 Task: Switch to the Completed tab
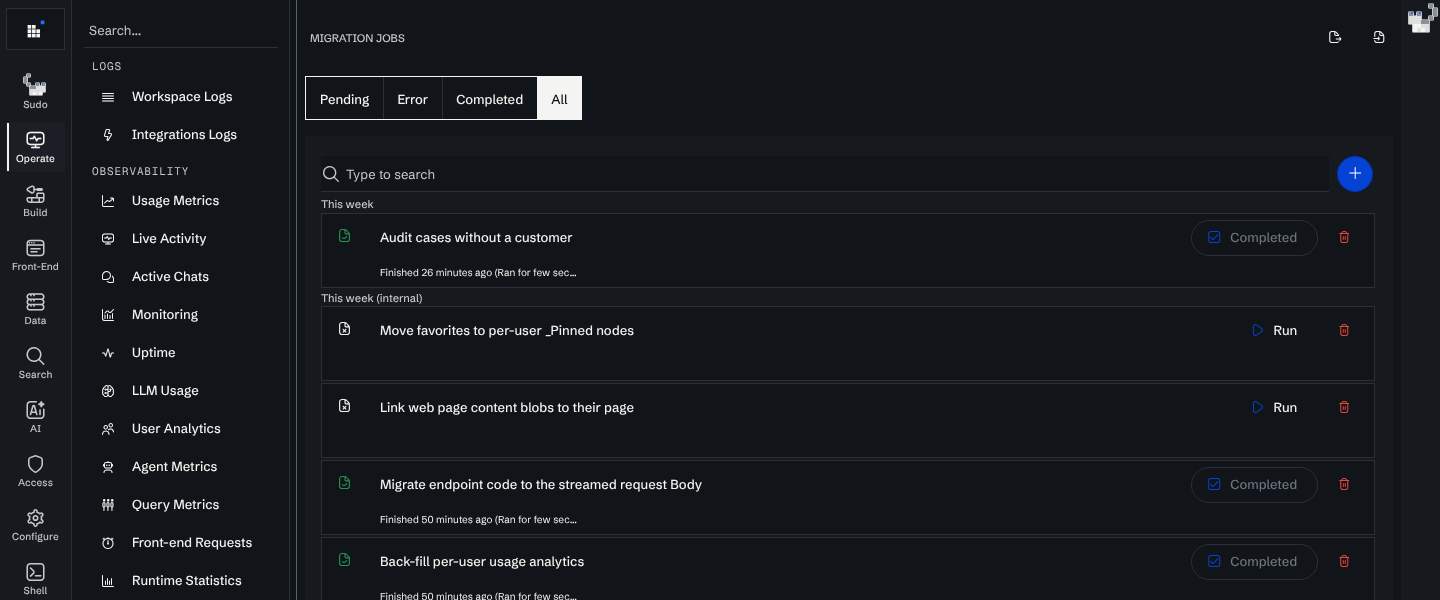point(489,99)
